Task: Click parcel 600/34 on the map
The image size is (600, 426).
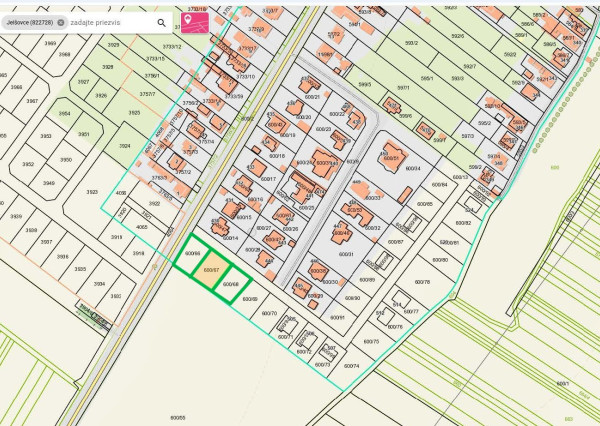Action: [412, 169]
